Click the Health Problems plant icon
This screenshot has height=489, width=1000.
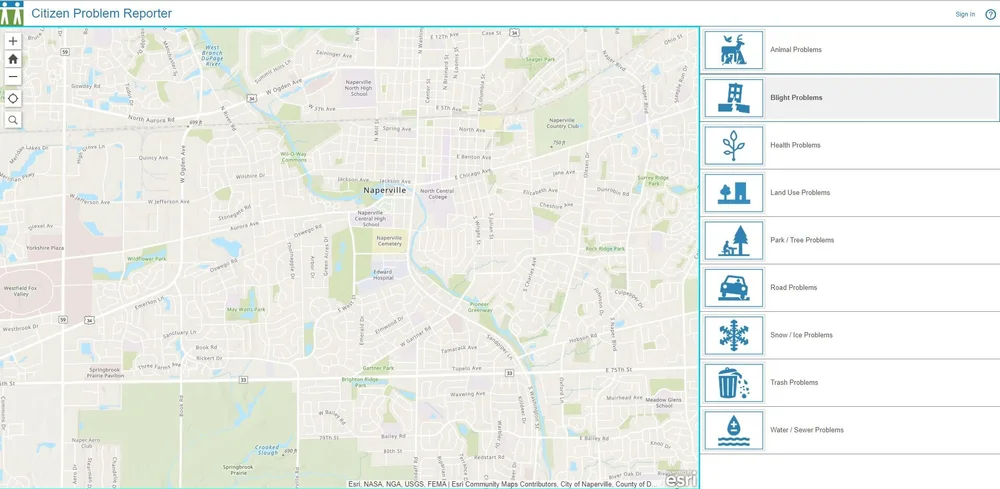(x=733, y=145)
